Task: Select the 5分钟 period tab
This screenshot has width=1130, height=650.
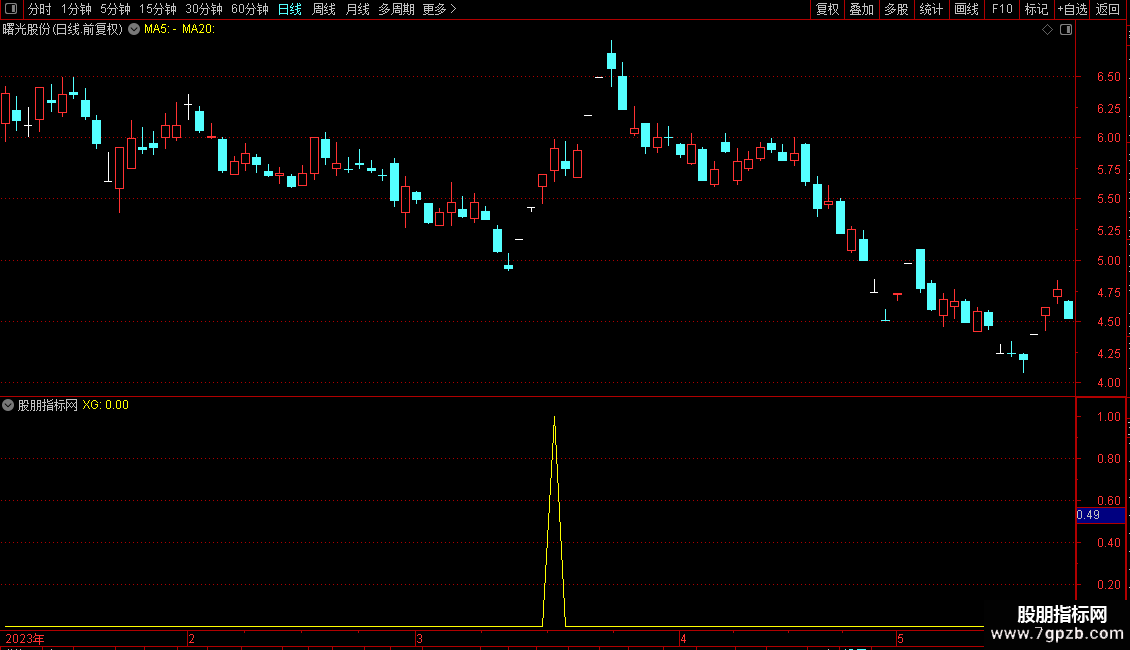Action: 115,9
